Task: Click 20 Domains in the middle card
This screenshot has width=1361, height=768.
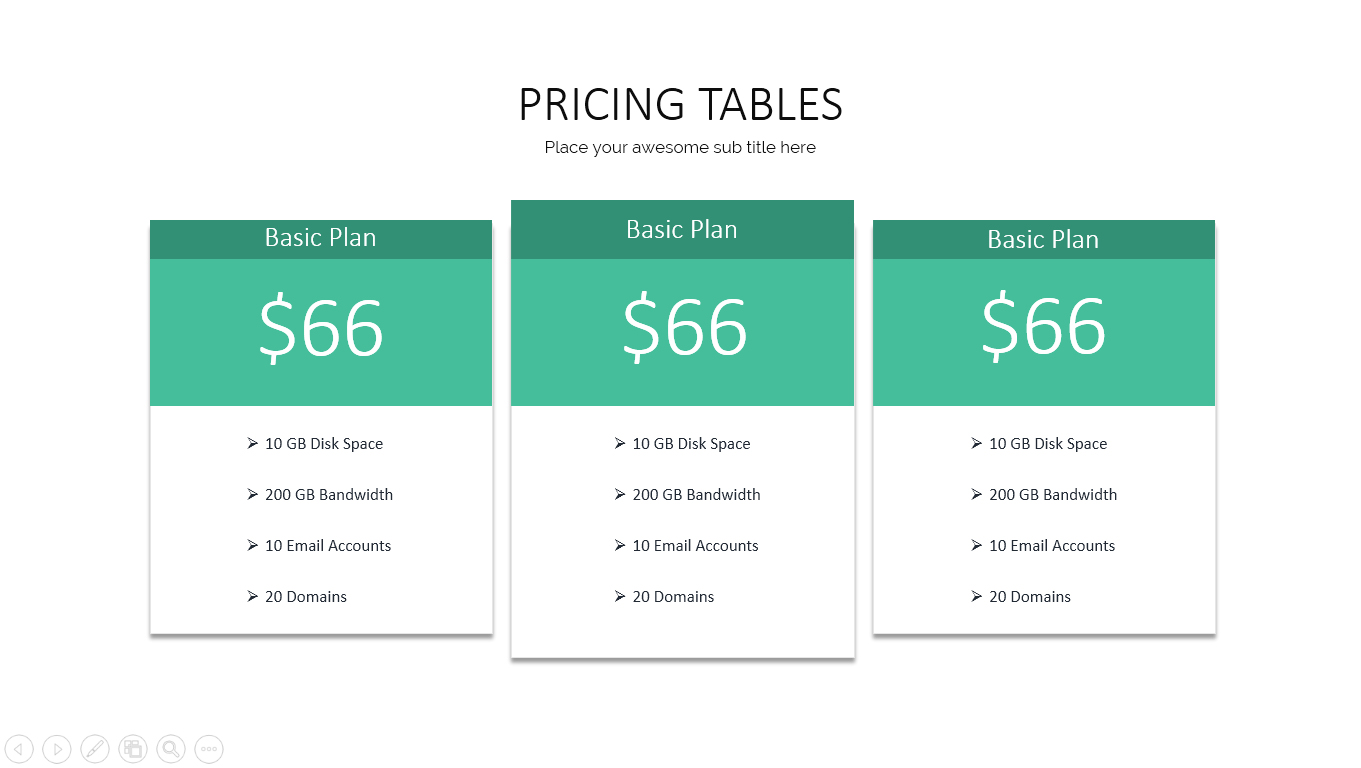Action: click(x=673, y=597)
